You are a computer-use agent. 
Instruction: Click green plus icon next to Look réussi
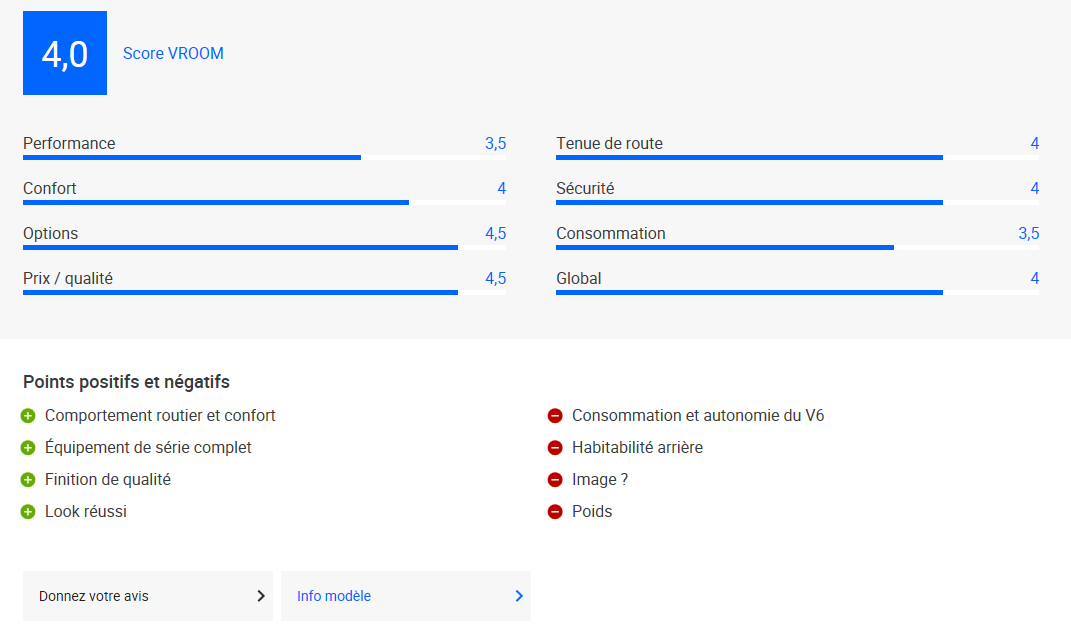[28, 512]
